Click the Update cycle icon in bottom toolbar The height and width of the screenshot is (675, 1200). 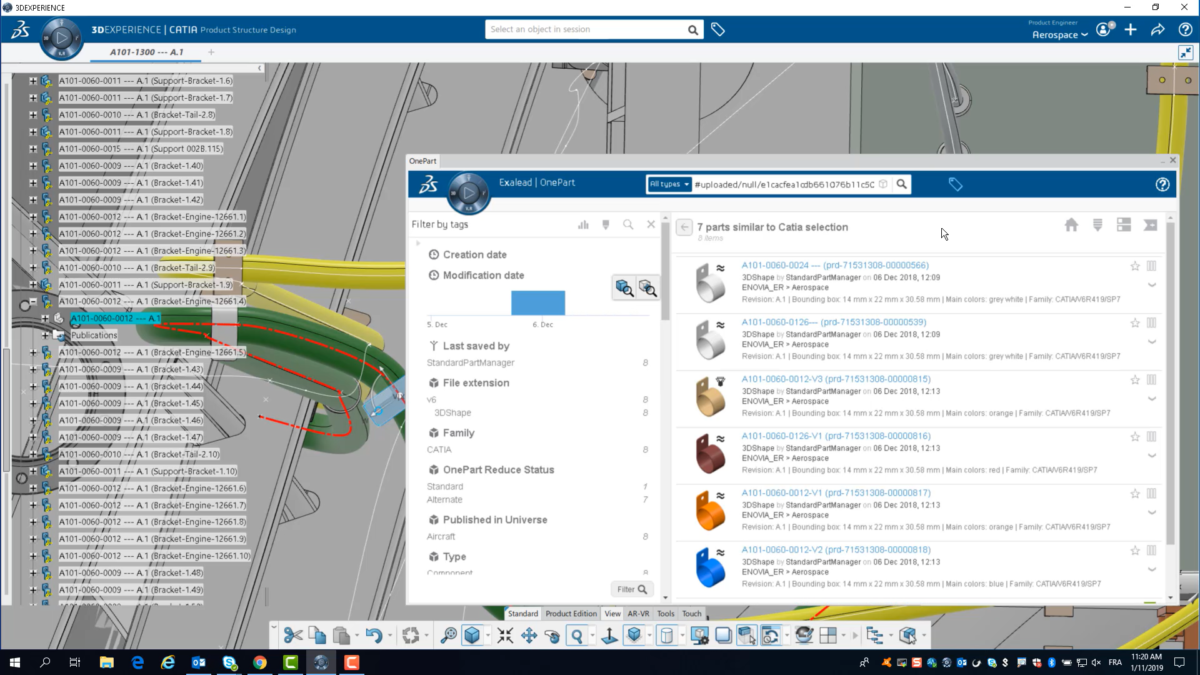click(410, 635)
